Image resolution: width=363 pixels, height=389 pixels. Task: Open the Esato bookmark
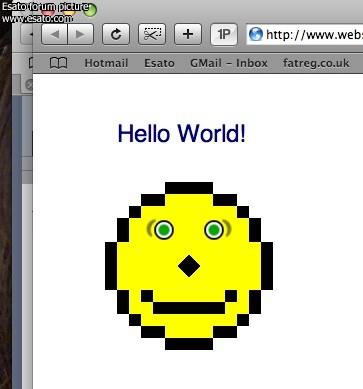point(159,63)
